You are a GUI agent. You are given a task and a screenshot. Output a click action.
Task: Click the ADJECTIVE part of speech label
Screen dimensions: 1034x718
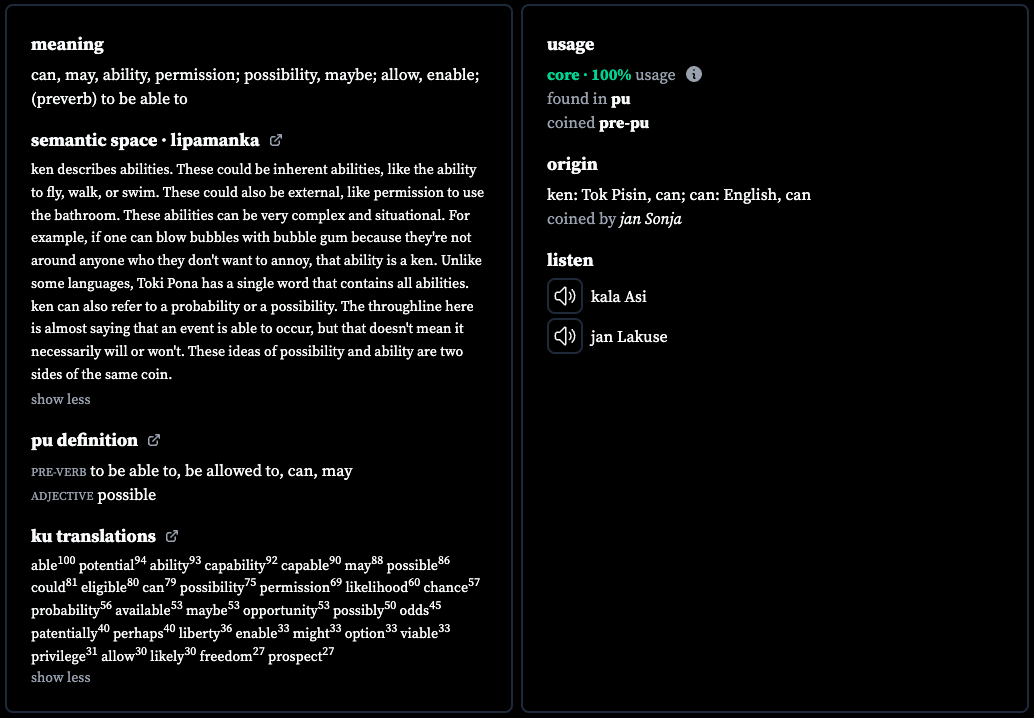click(62, 496)
